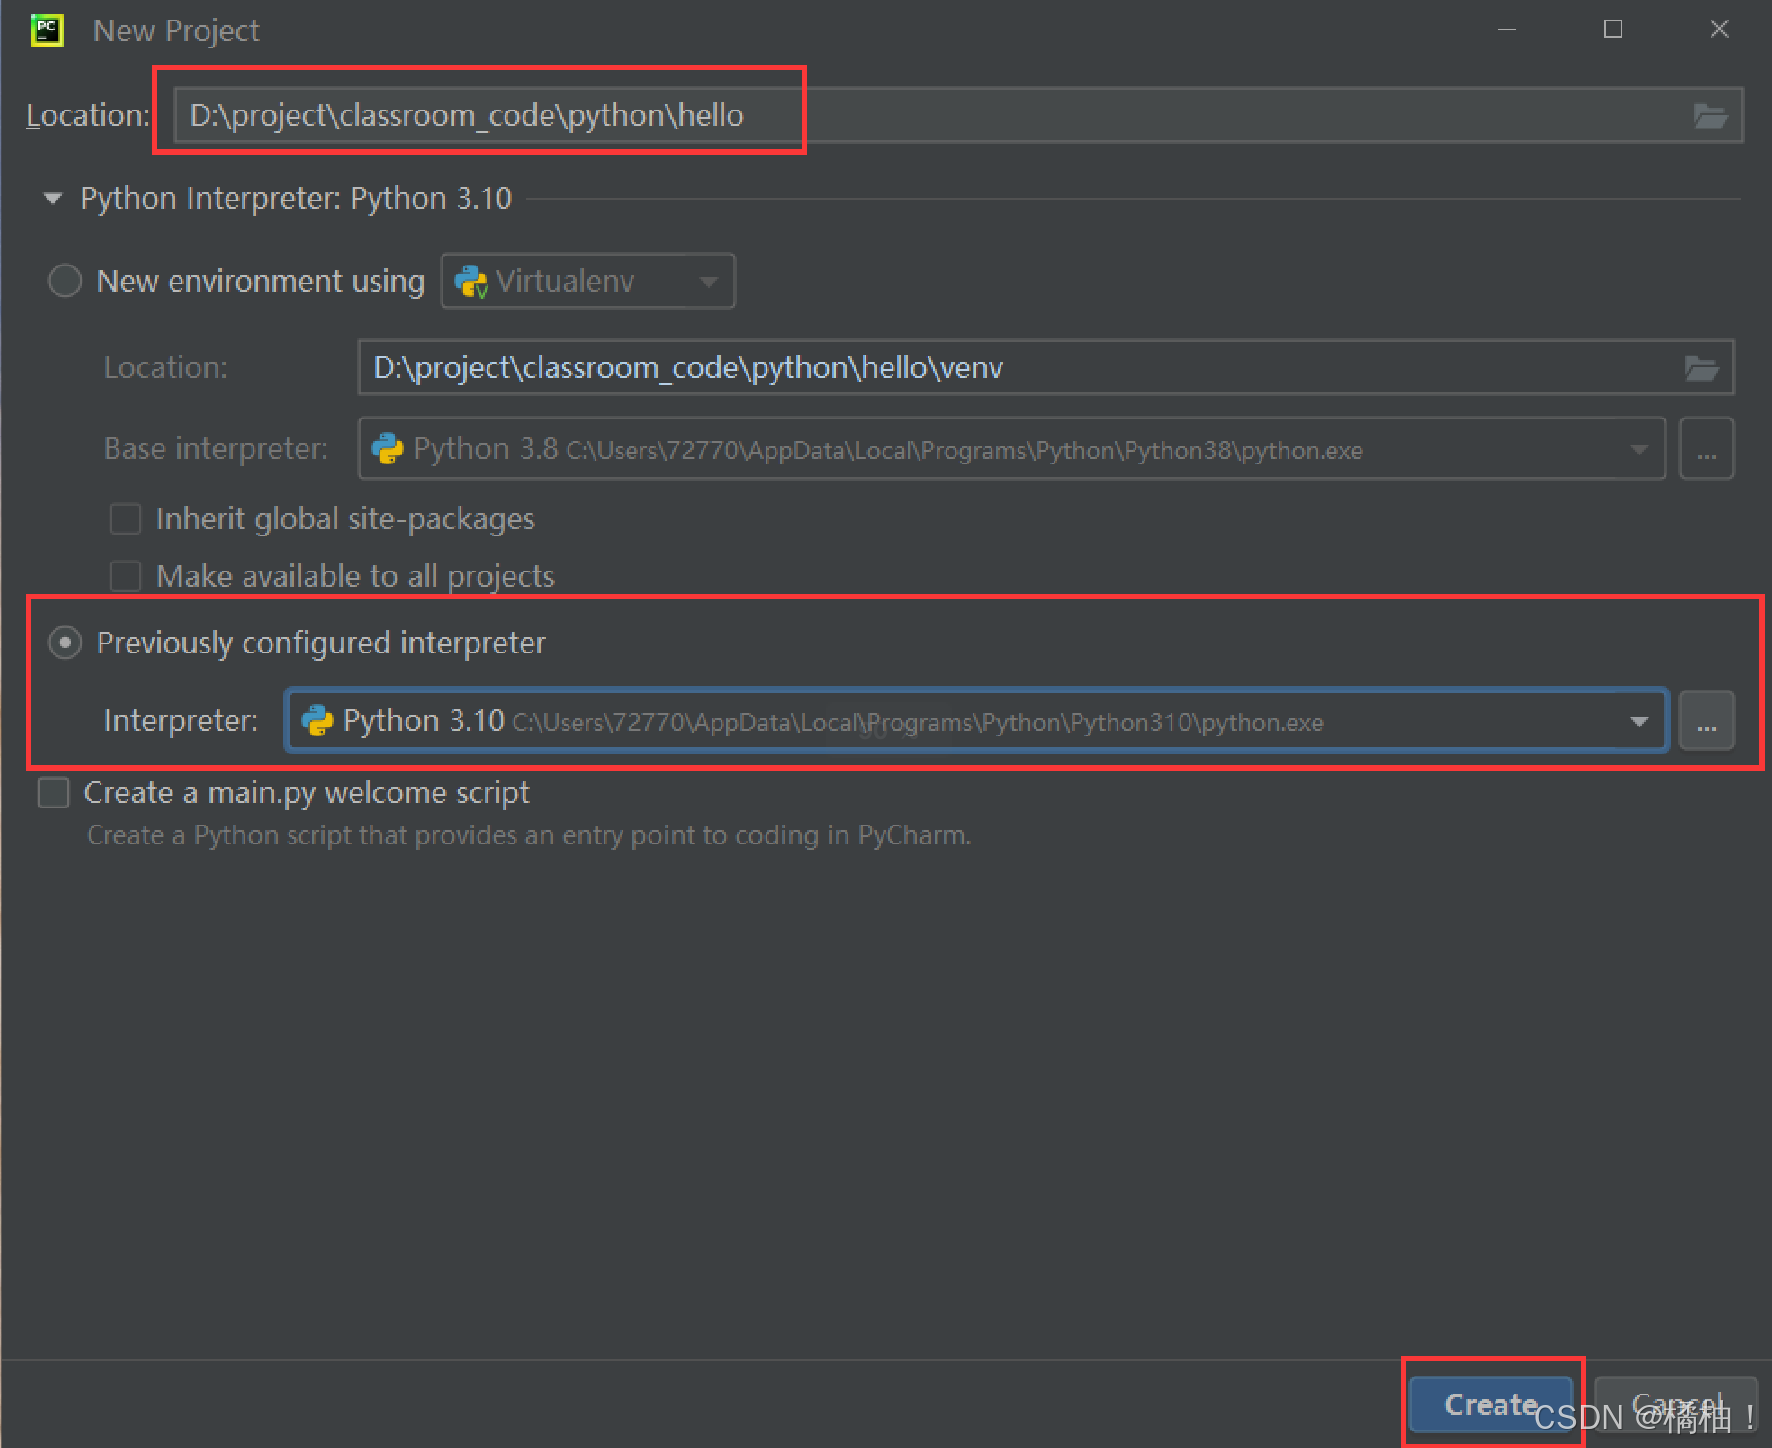Viewport: 1772px width, 1448px height.
Task: Click Python Interpreter: Python 3.10 heading
Action: click(x=296, y=199)
